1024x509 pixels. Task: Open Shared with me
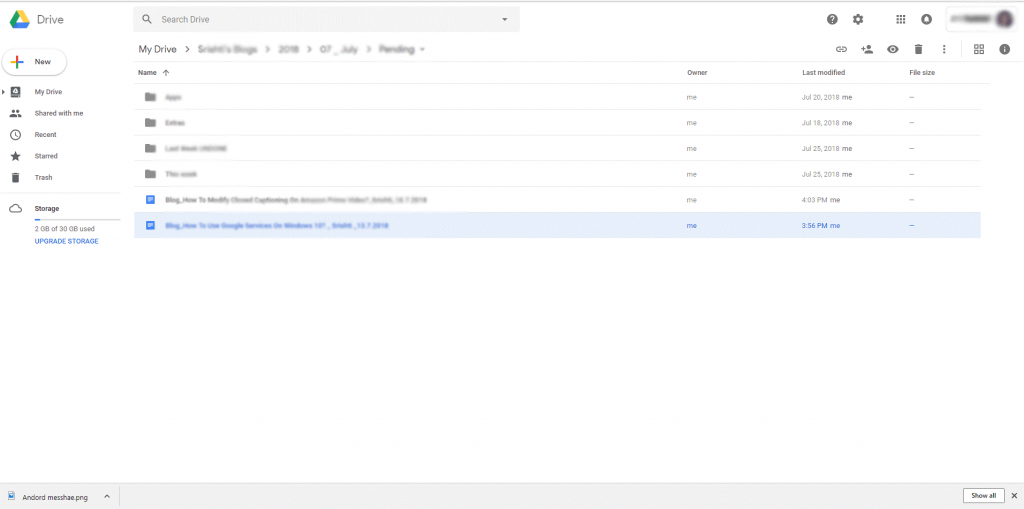(x=59, y=113)
